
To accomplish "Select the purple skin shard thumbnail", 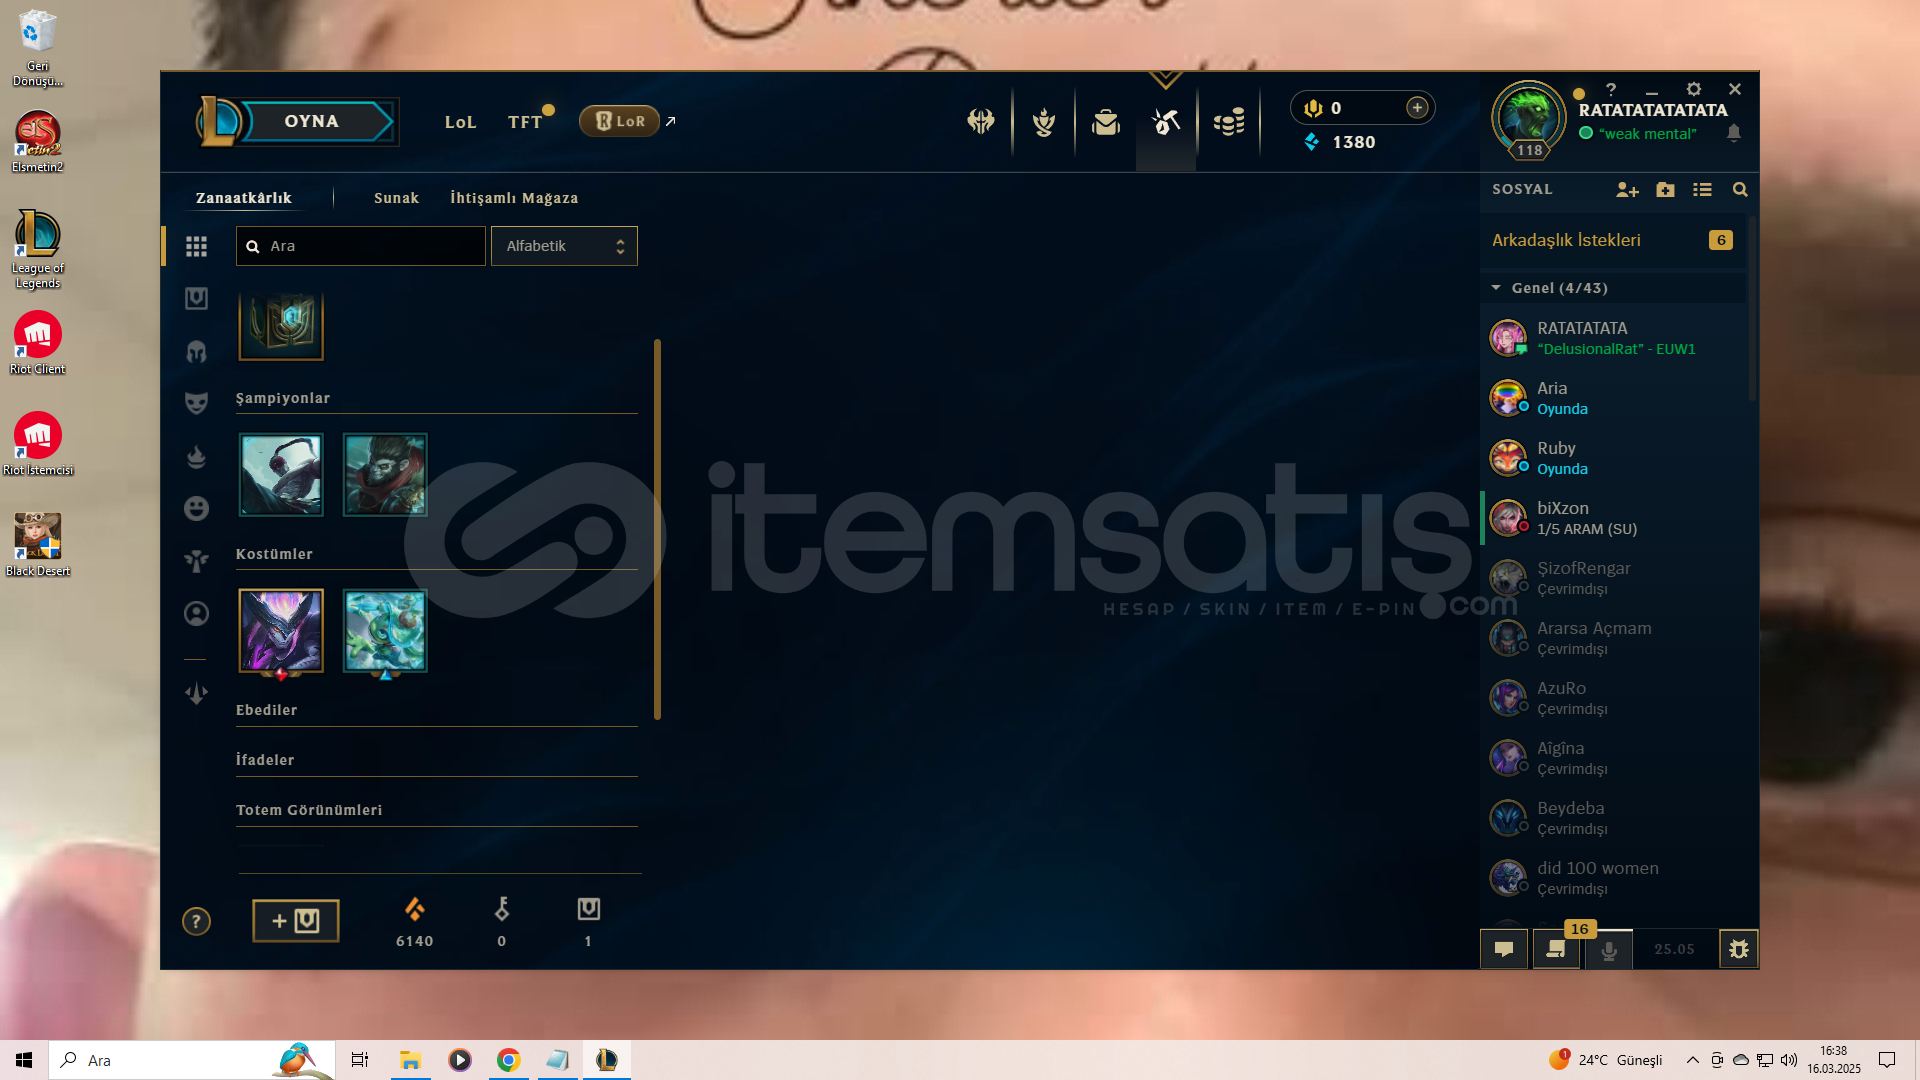I will (281, 631).
